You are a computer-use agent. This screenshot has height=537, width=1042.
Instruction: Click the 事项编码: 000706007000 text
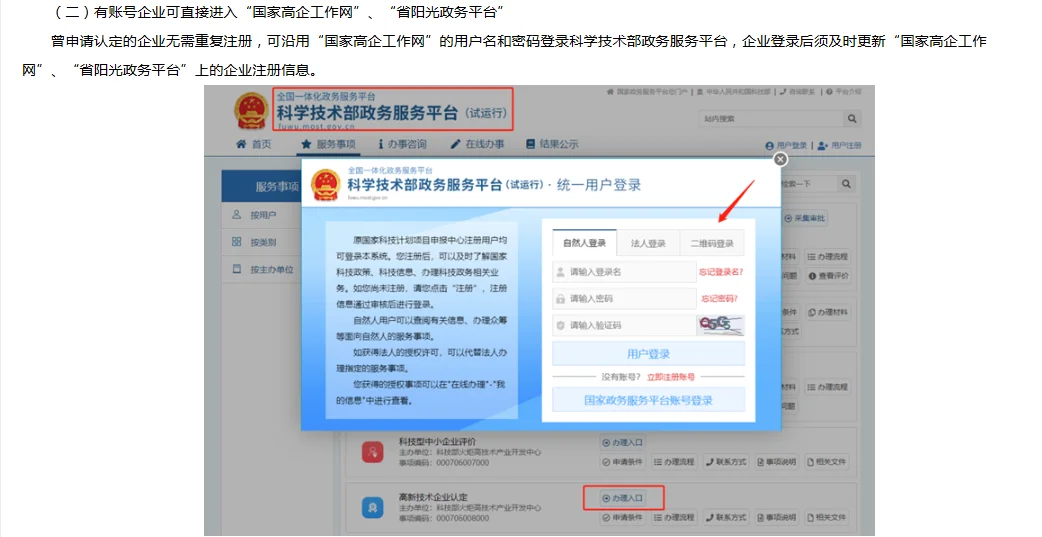click(x=444, y=463)
